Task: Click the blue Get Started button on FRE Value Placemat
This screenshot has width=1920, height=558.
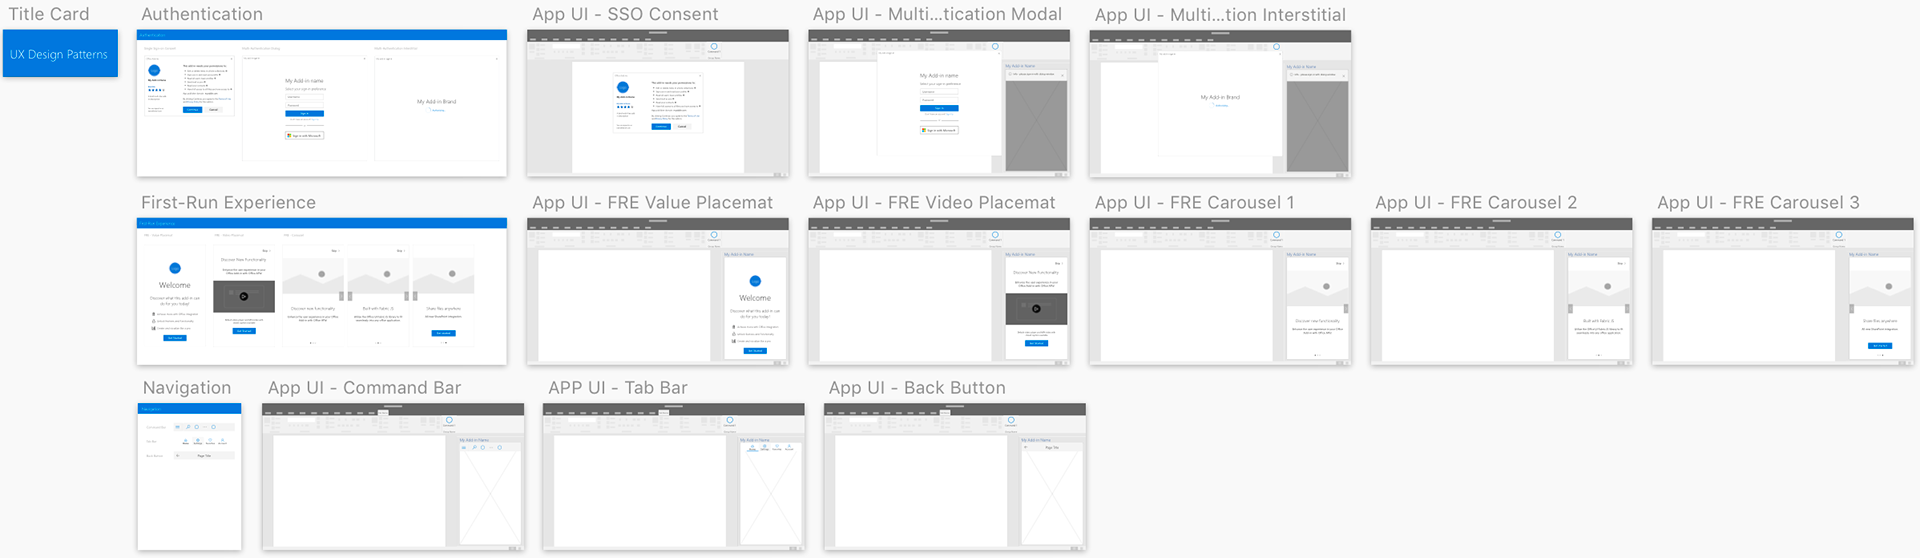Action: tap(755, 351)
